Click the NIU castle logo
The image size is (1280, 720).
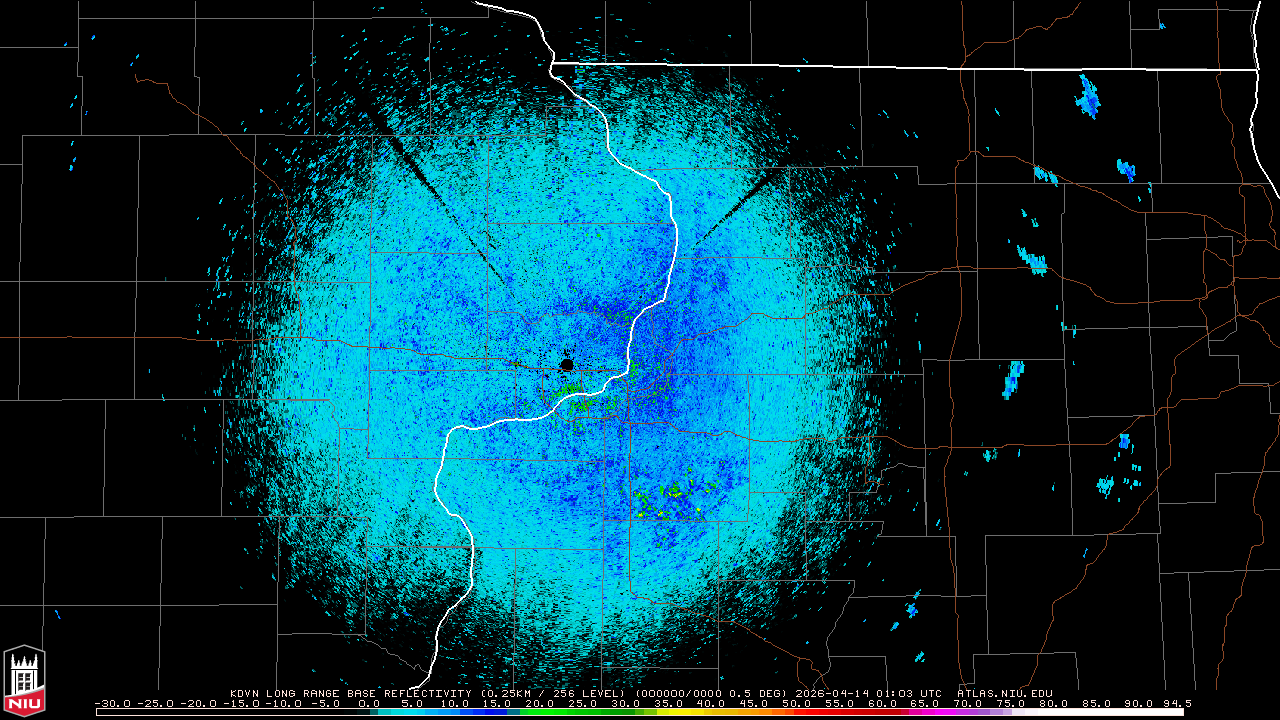(x=24, y=680)
